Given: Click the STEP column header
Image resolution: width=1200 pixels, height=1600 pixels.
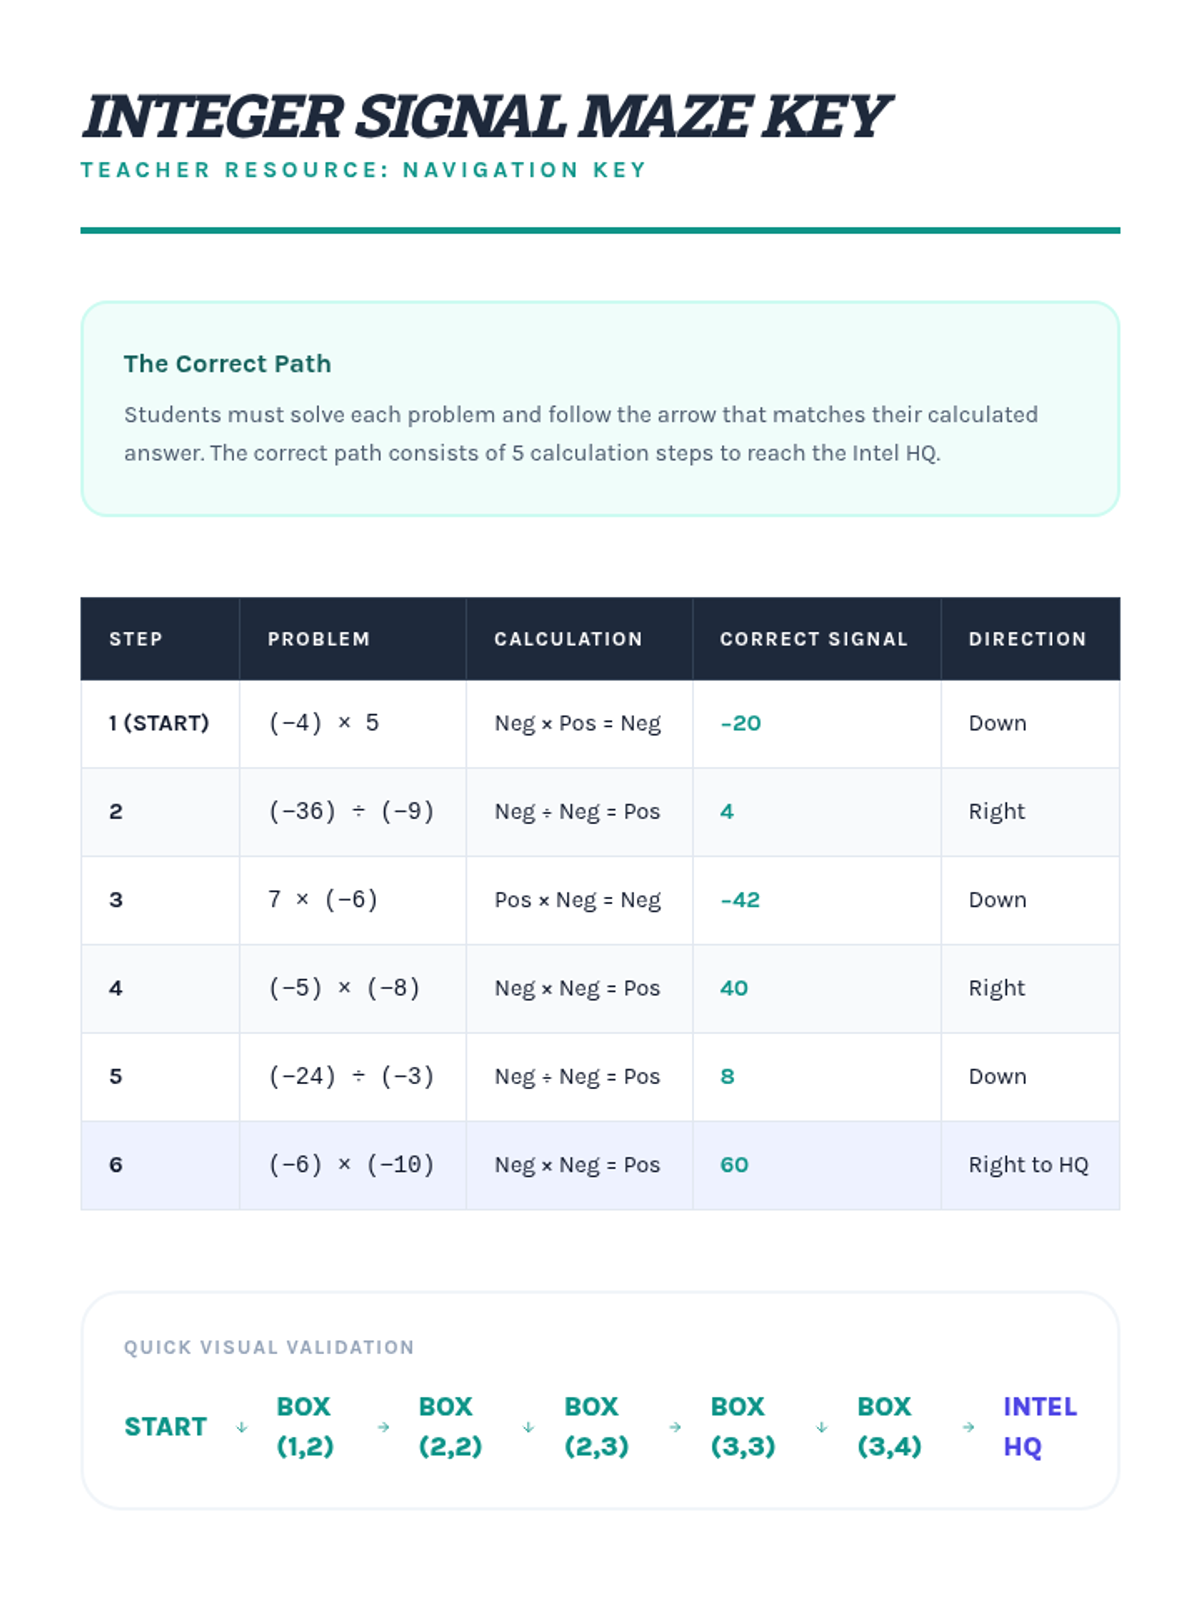Looking at the screenshot, I should (x=136, y=639).
